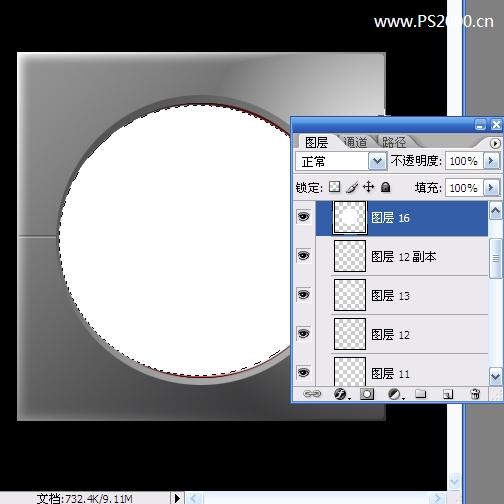This screenshot has height=504, width=504.
Task: Hide layer 图层 12 副本
Action: (x=303, y=256)
